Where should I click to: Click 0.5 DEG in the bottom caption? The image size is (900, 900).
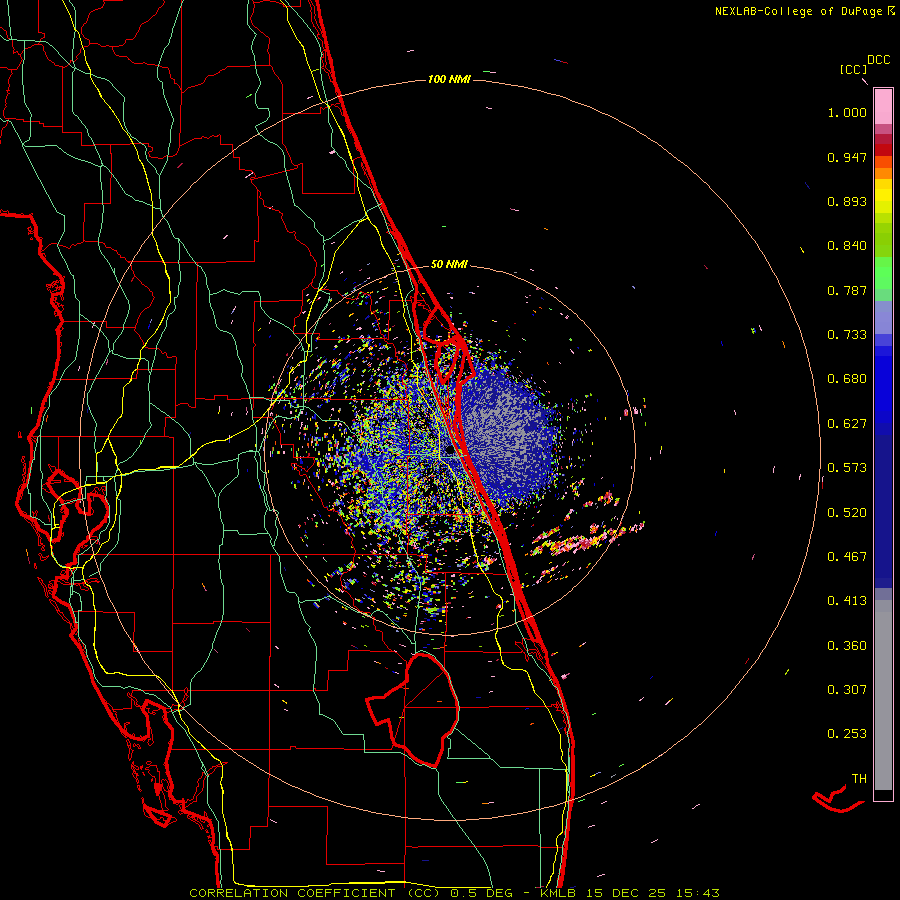(483, 893)
